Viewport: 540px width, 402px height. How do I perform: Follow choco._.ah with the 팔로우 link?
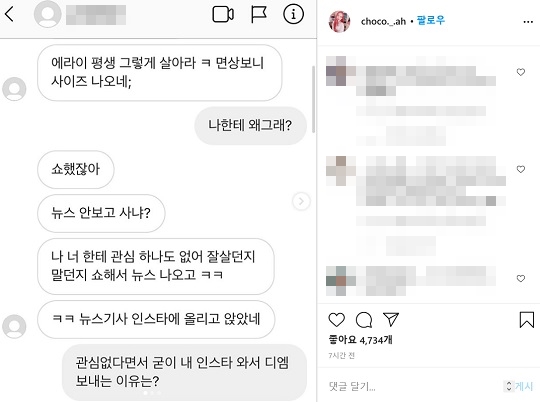430,20
